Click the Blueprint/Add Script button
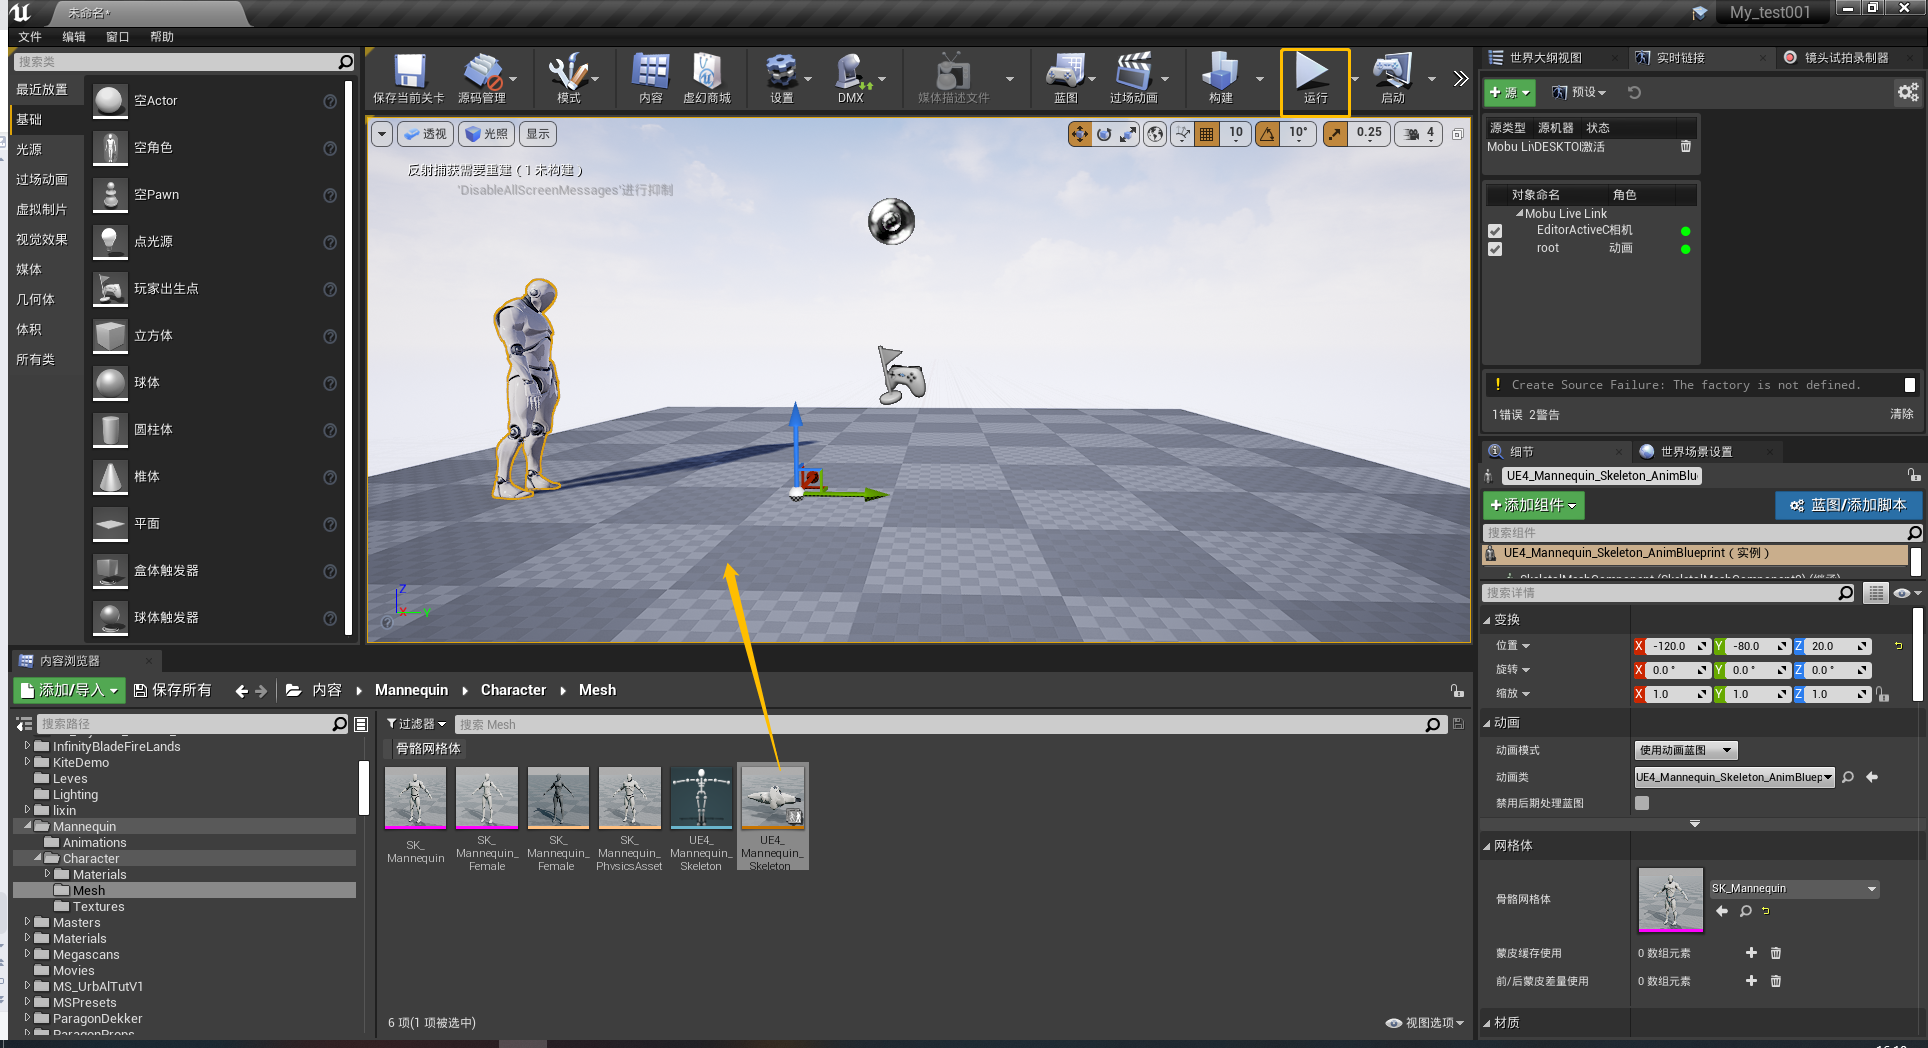The image size is (1928, 1048). (1847, 505)
